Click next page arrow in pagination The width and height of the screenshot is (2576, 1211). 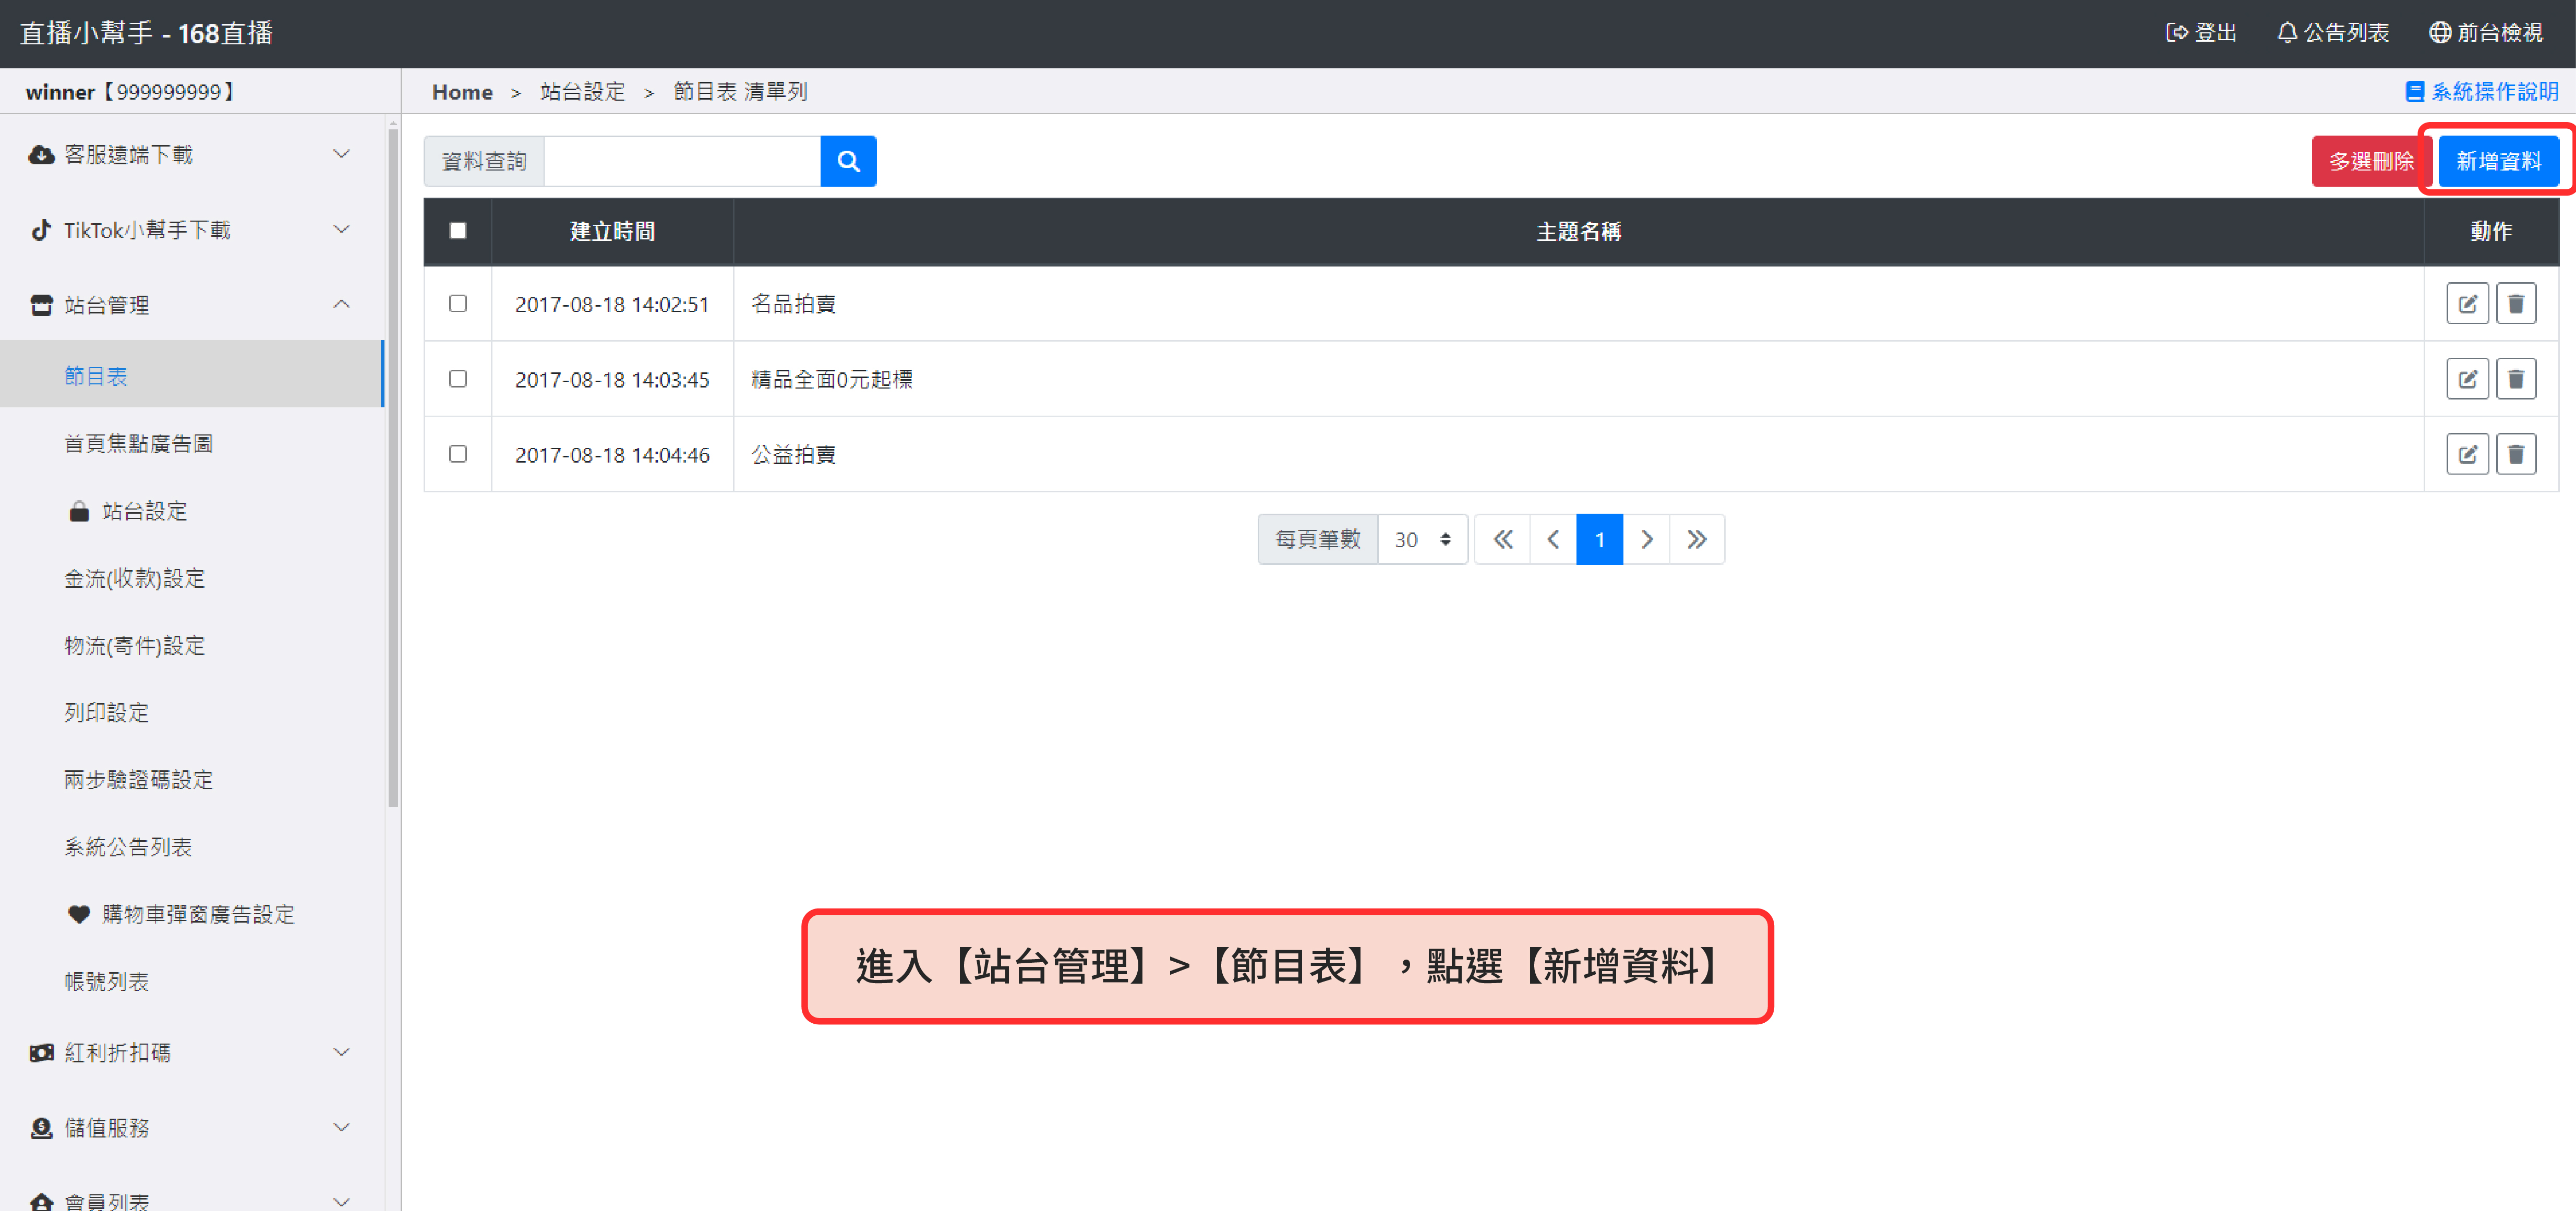[1647, 540]
